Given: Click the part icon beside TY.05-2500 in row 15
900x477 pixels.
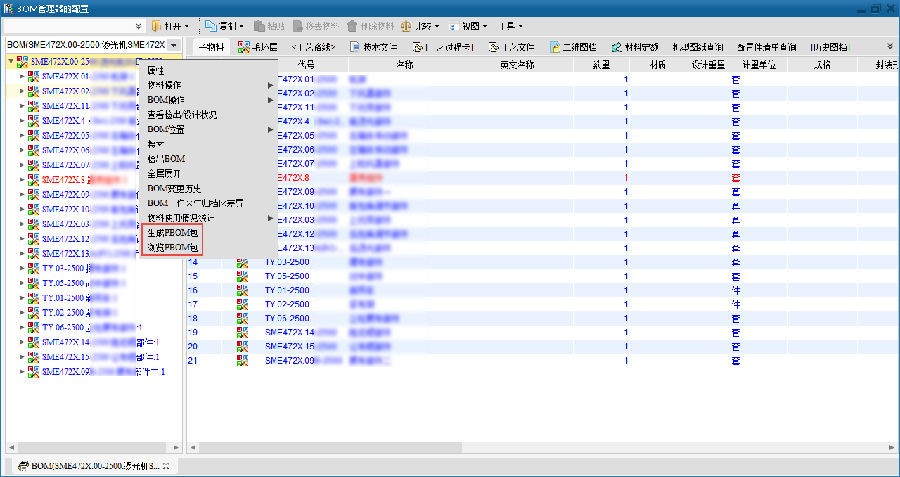Looking at the screenshot, I should (x=241, y=275).
